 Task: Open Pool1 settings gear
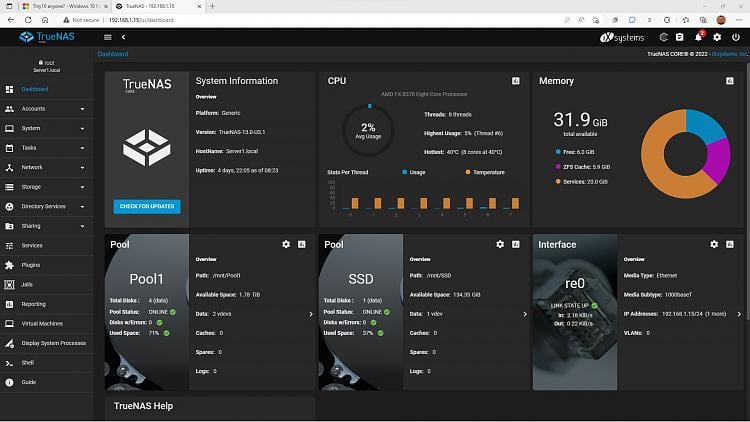click(286, 244)
